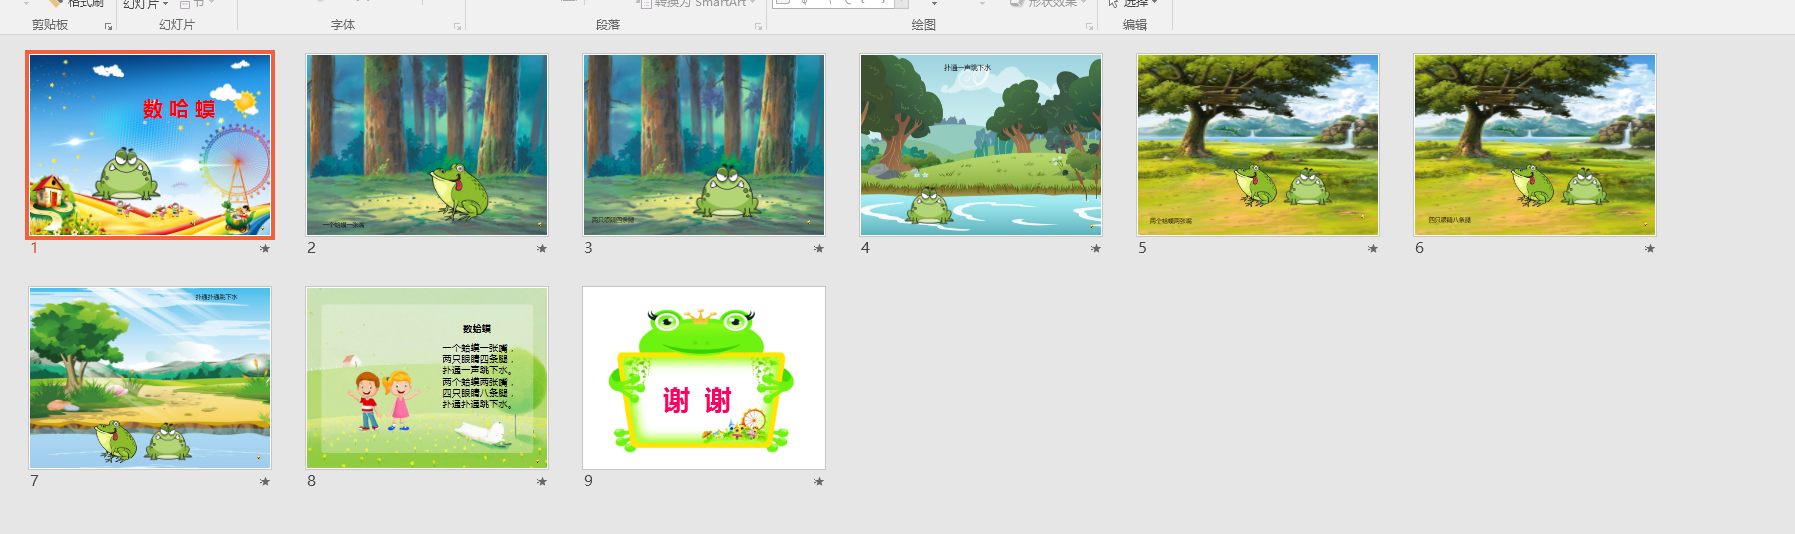Click slide number 3 label
This screenshot has width=1795, height=534.
[588, 248]
